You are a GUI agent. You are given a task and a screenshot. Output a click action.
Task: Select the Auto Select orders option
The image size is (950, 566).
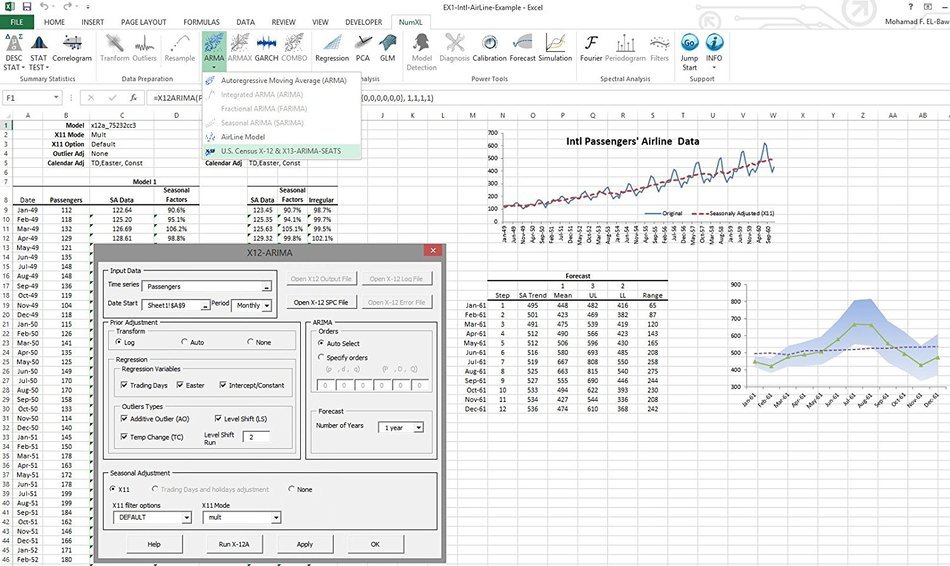click(339, 343)
